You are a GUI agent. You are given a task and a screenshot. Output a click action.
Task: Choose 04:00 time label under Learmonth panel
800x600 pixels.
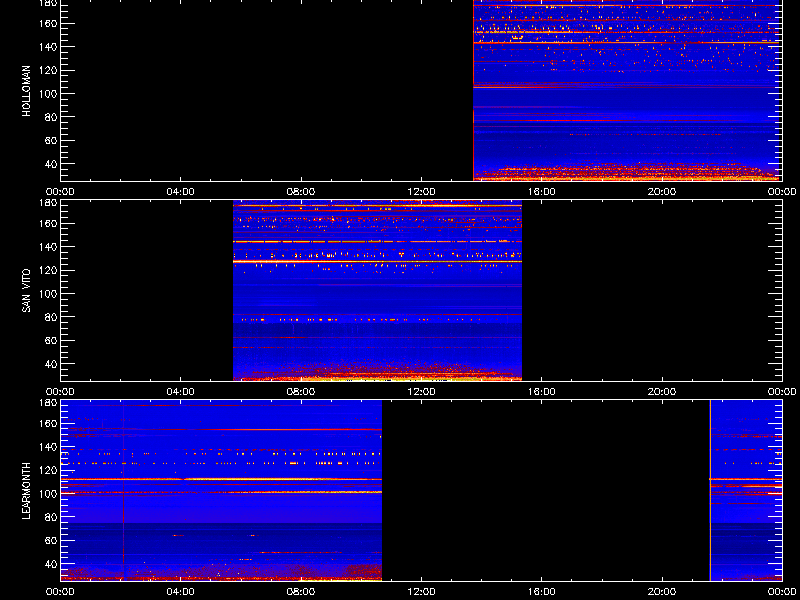pos(181,592)
